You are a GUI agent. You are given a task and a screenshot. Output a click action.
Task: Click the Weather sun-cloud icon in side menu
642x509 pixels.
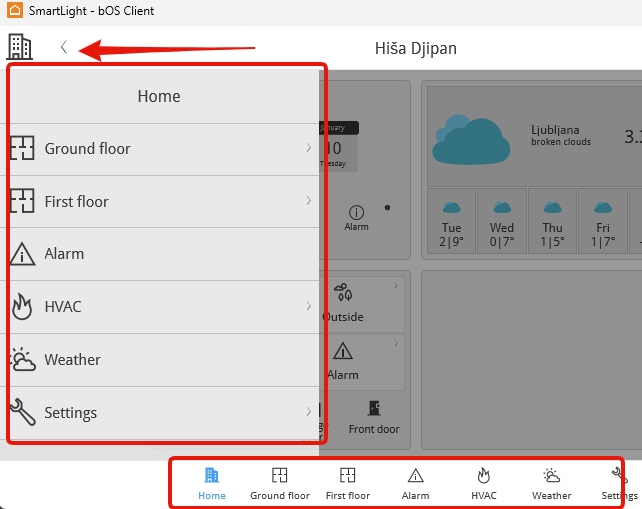(x=23, y=359)
